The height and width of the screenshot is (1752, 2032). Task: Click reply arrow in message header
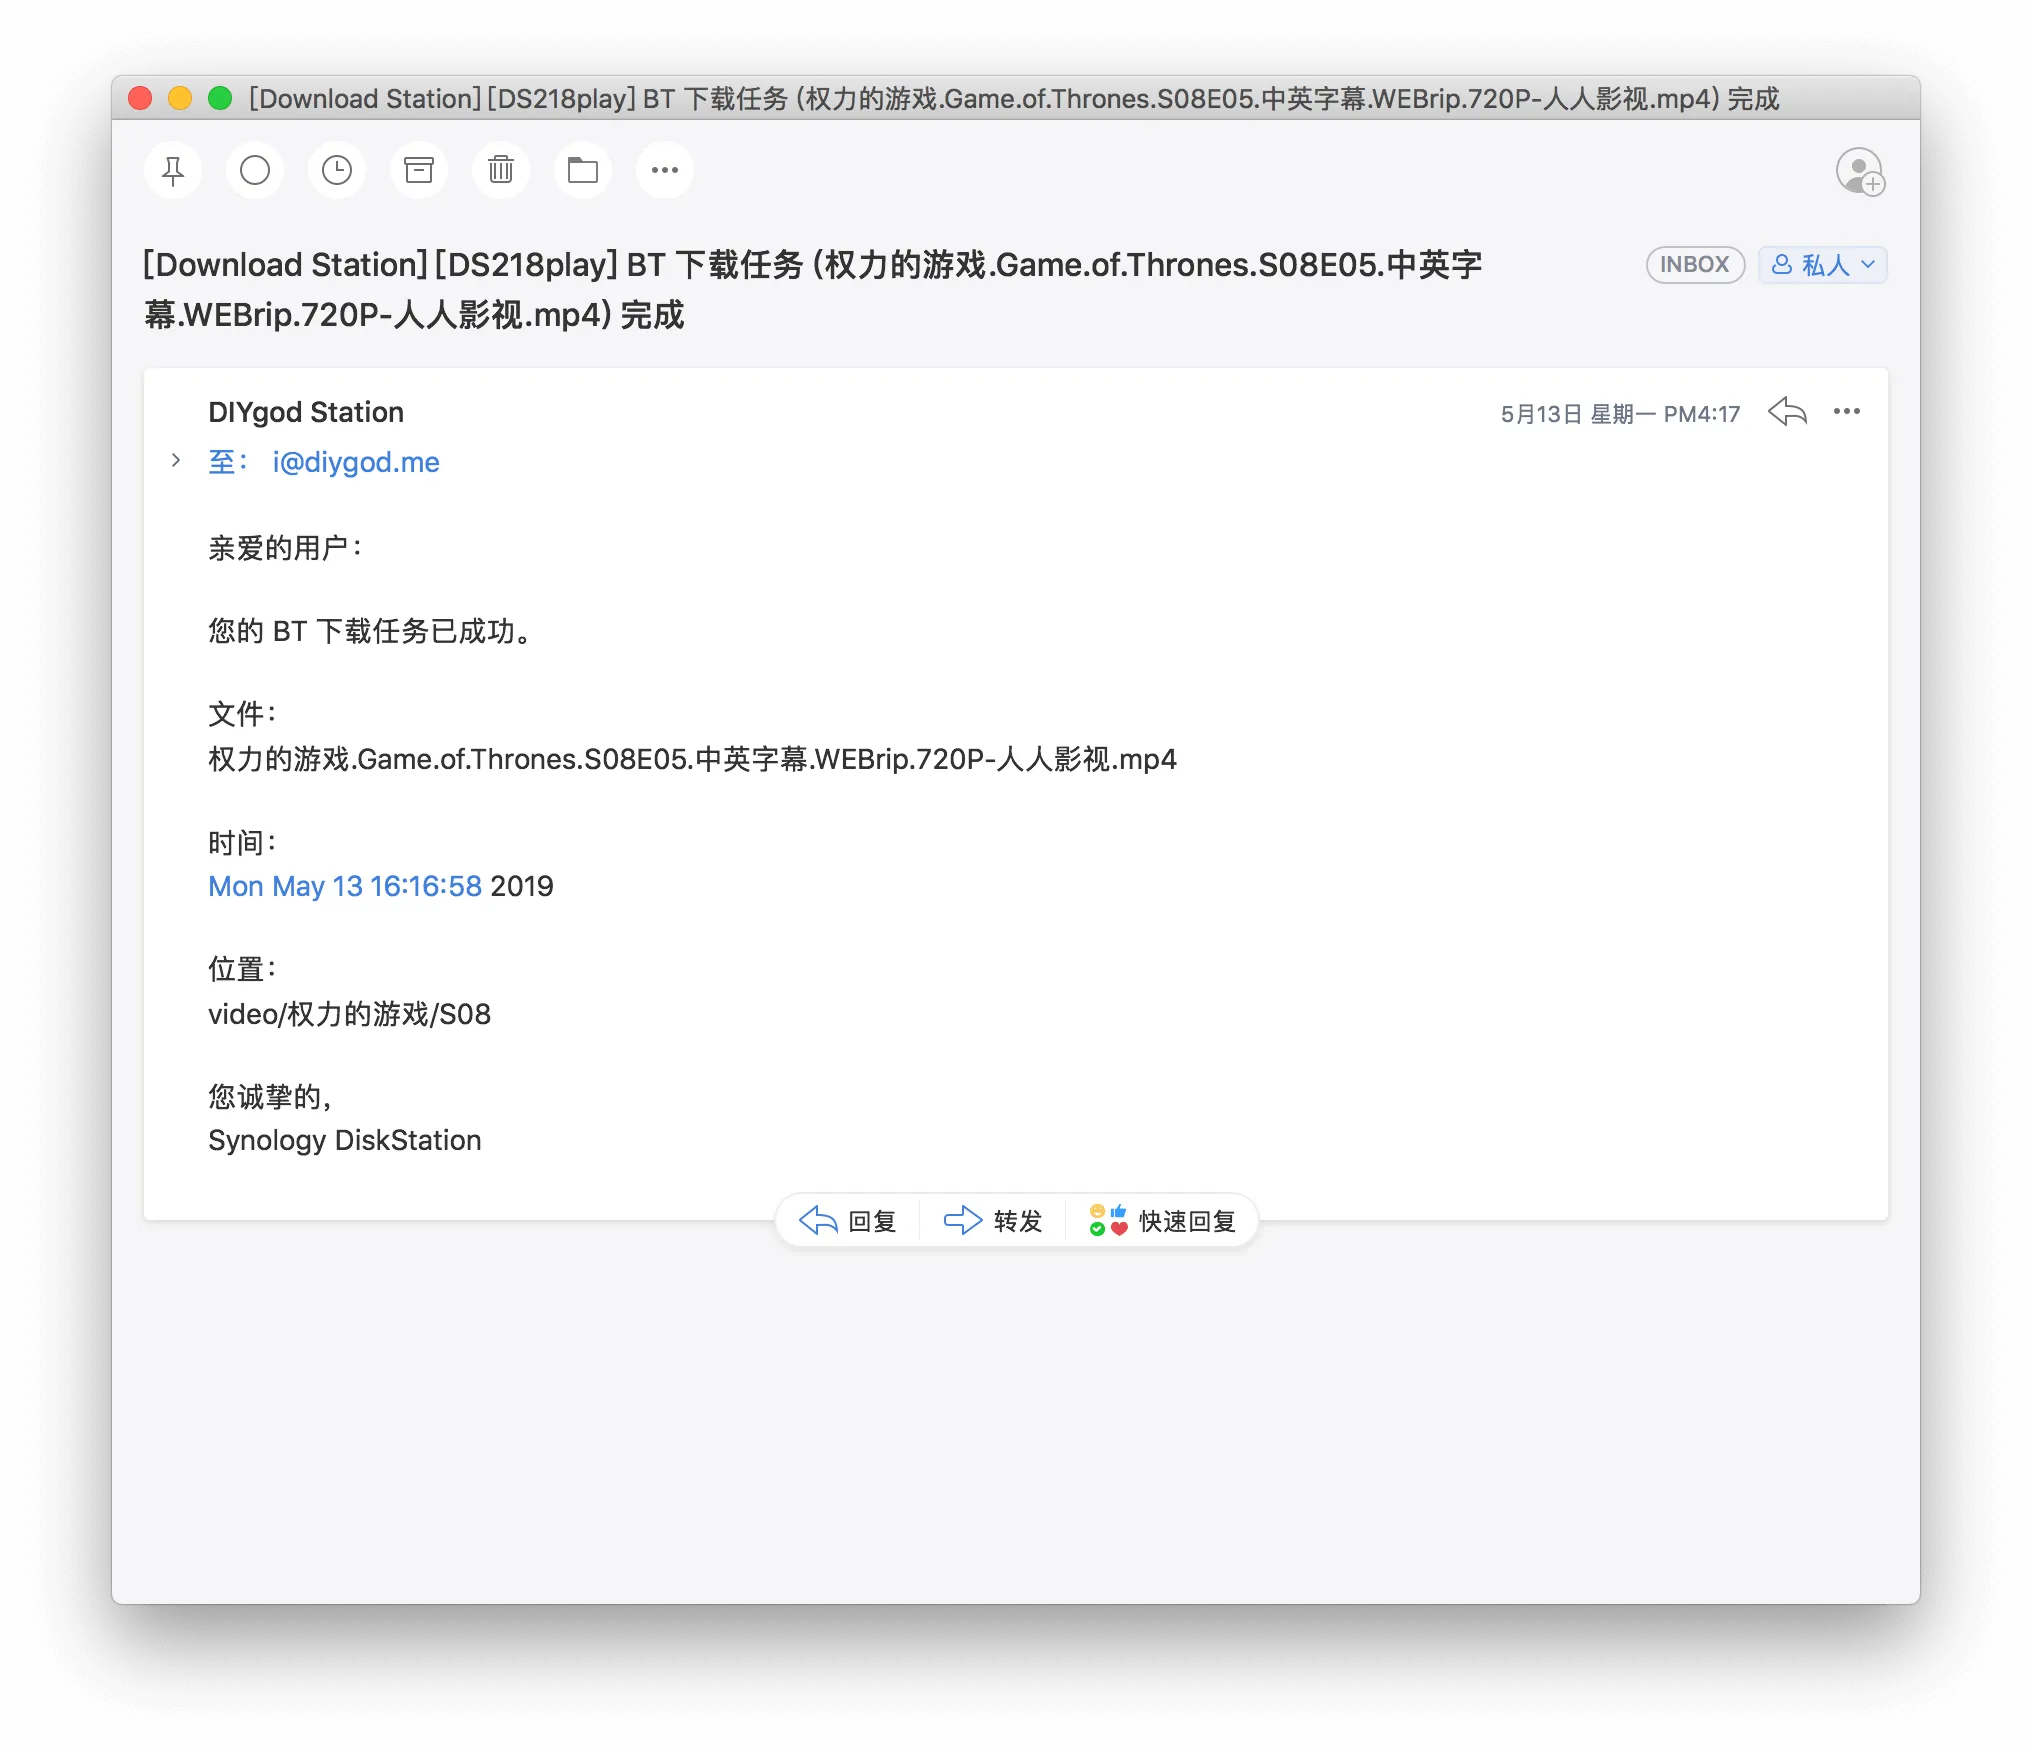(1787, 412)
